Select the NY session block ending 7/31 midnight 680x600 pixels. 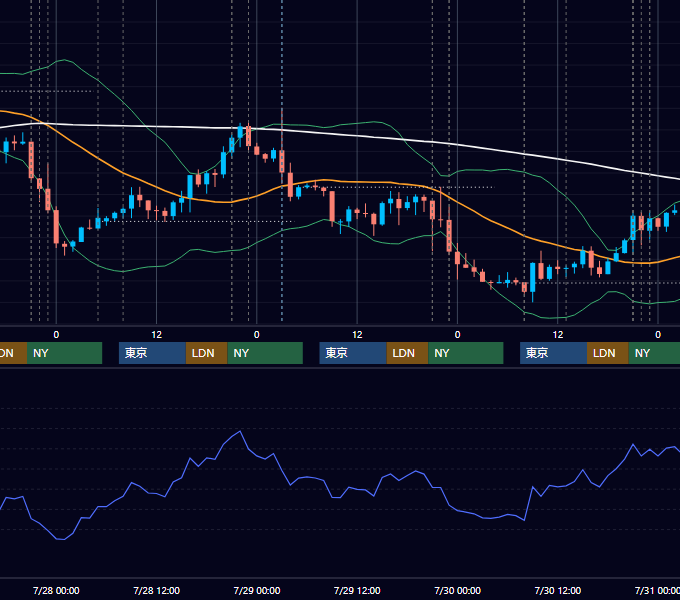(x=654, y=353)
